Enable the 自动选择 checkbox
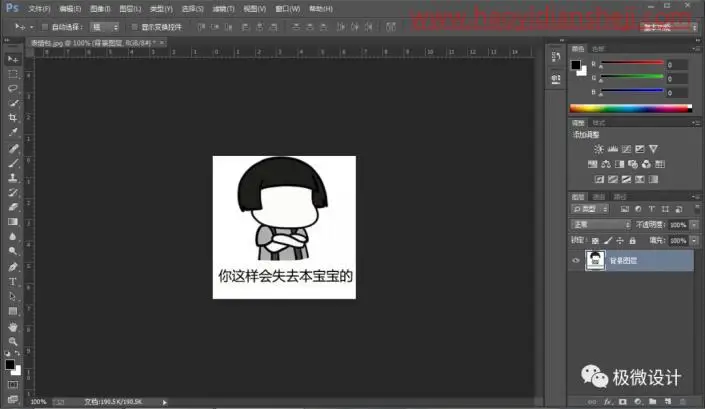The height and width of the screenshot is (409, 705). pos(45,27)
